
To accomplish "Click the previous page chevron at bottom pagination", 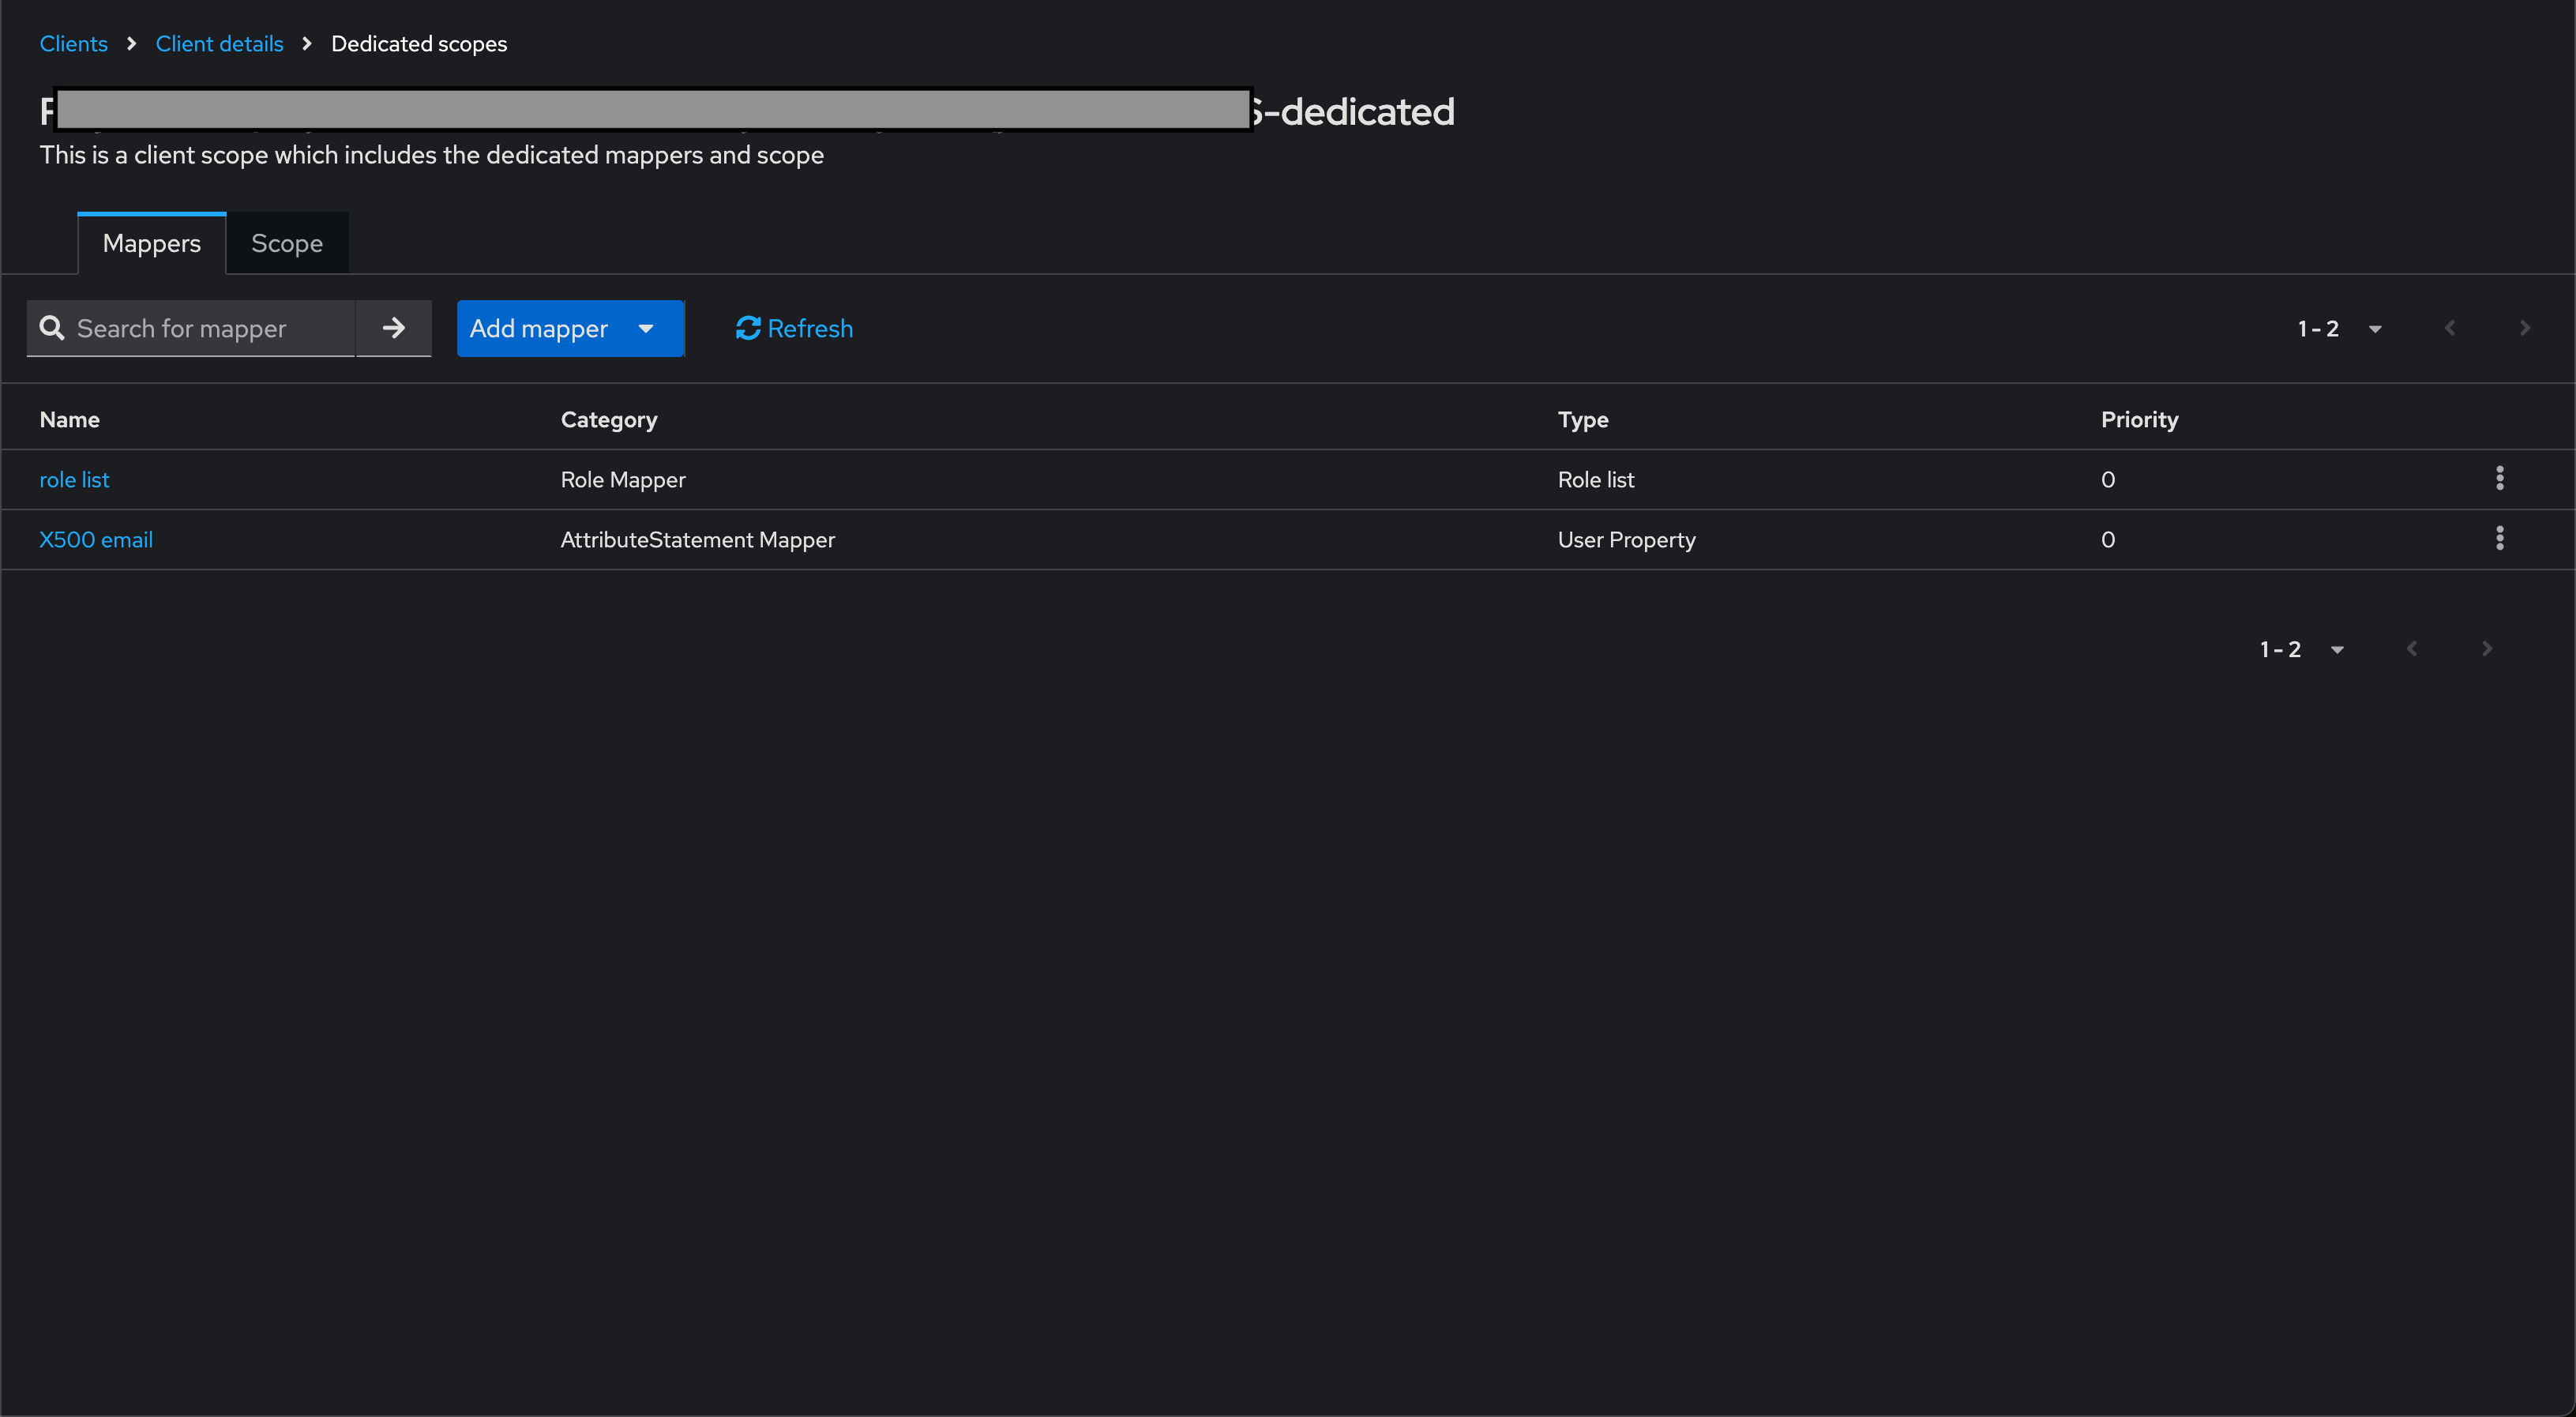I will (x=2412, y=648).
